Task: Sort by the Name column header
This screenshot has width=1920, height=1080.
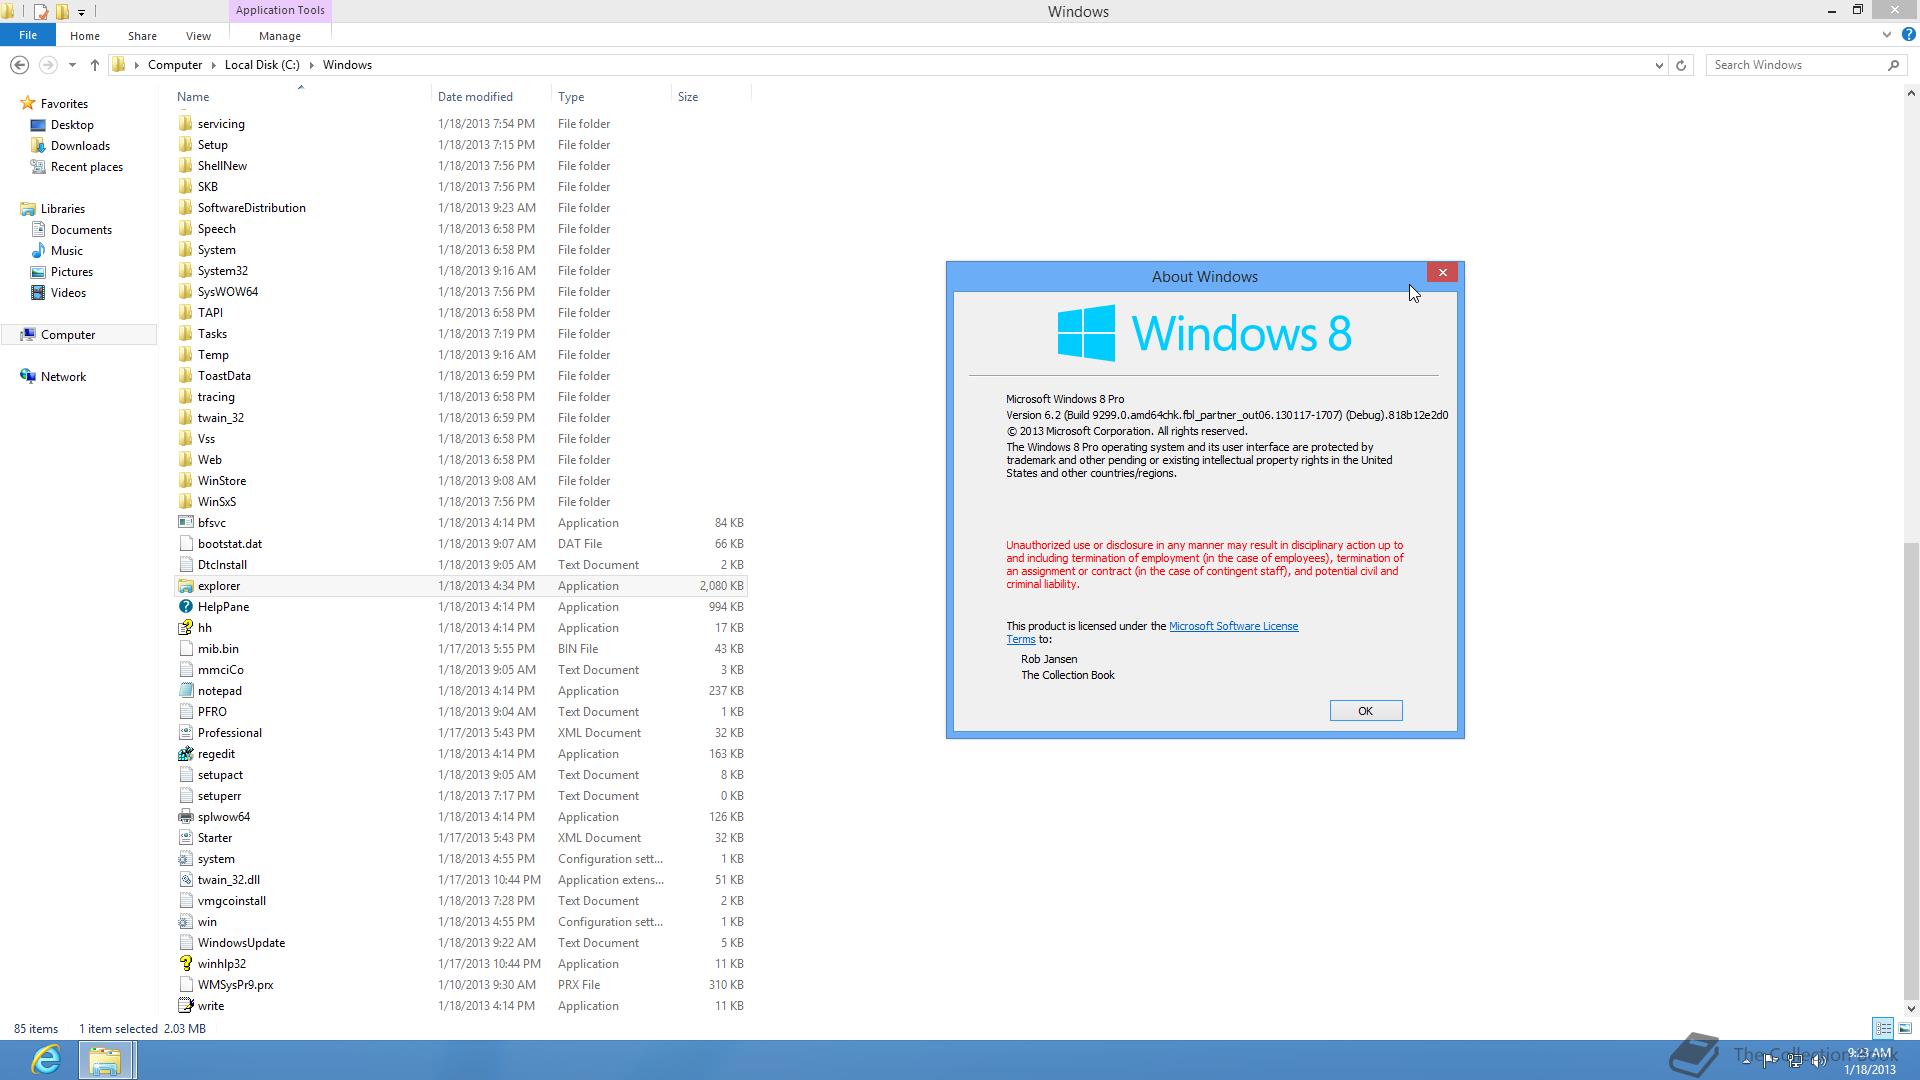Action: pyautogui.click(x=300, y=96)
